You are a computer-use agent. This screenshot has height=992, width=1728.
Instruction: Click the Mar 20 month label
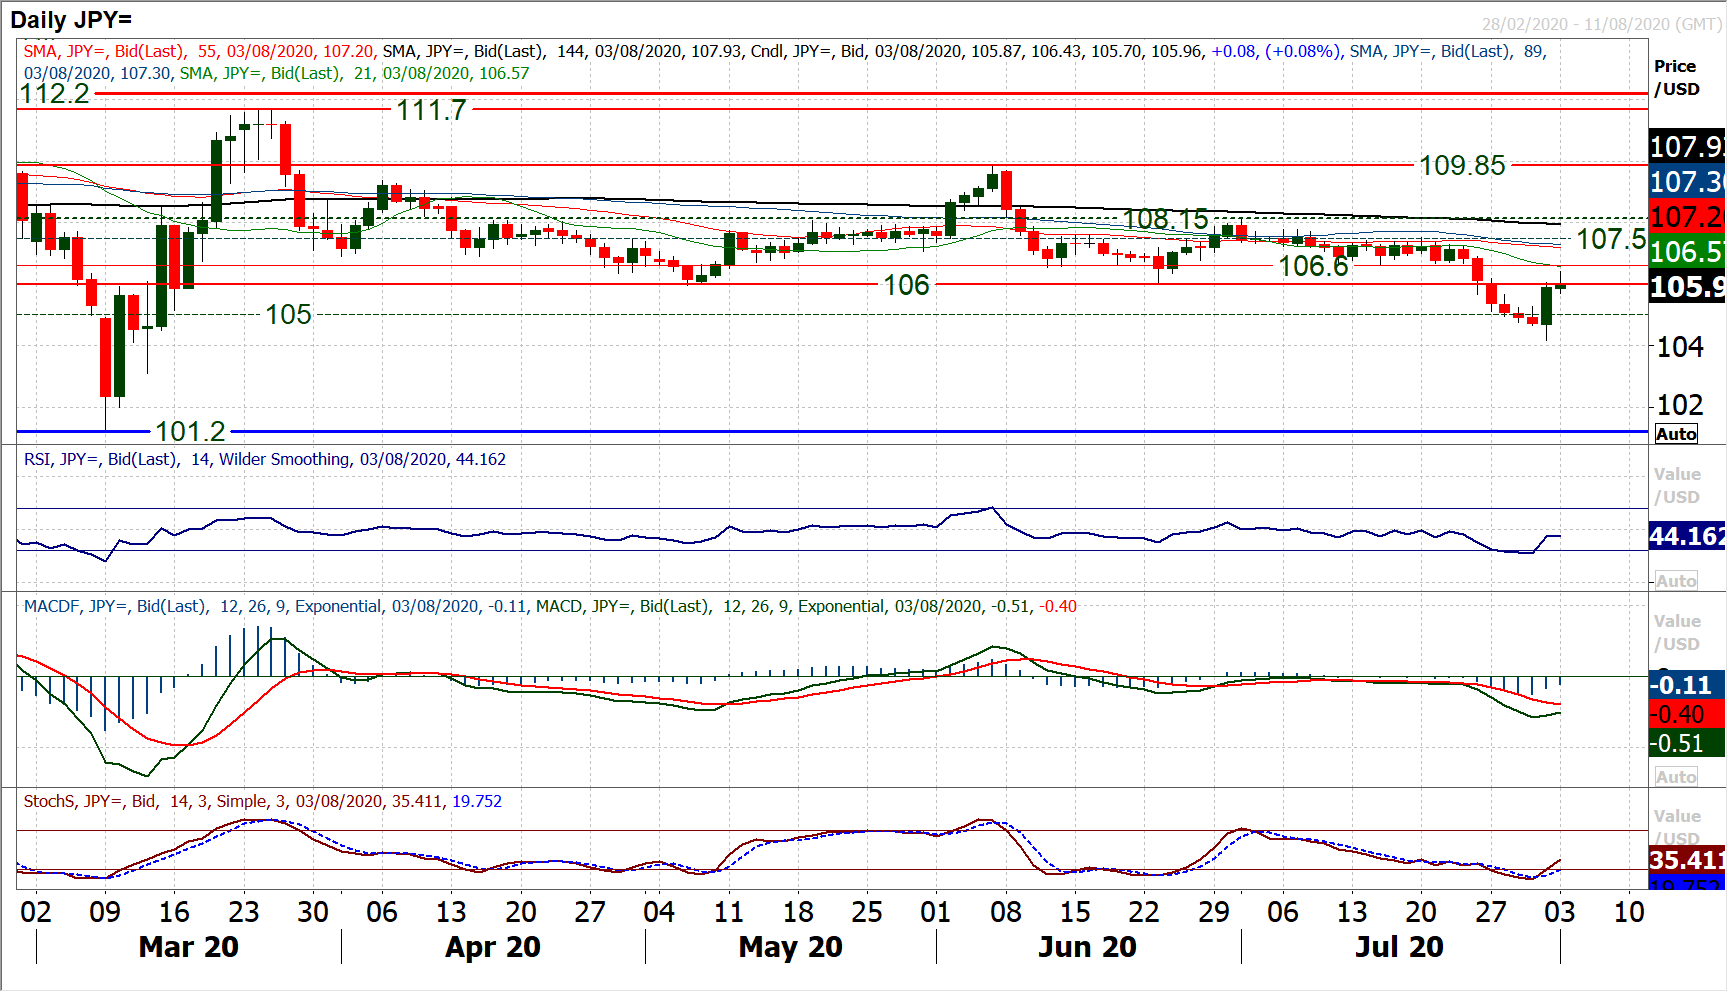(x=188, y=947)
